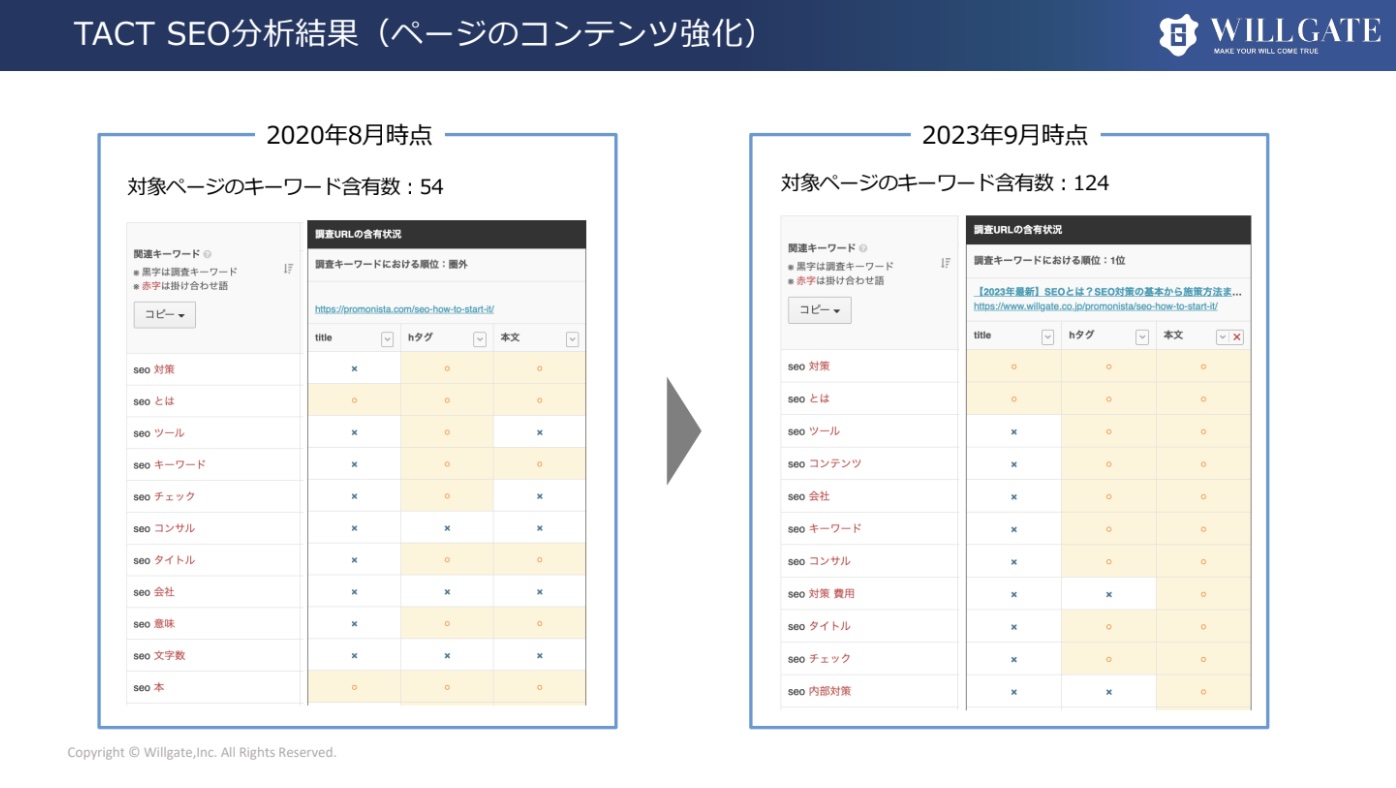
Task: Open the www.willgate.co.jp/promonista URL link
Action: point(1095,306)
